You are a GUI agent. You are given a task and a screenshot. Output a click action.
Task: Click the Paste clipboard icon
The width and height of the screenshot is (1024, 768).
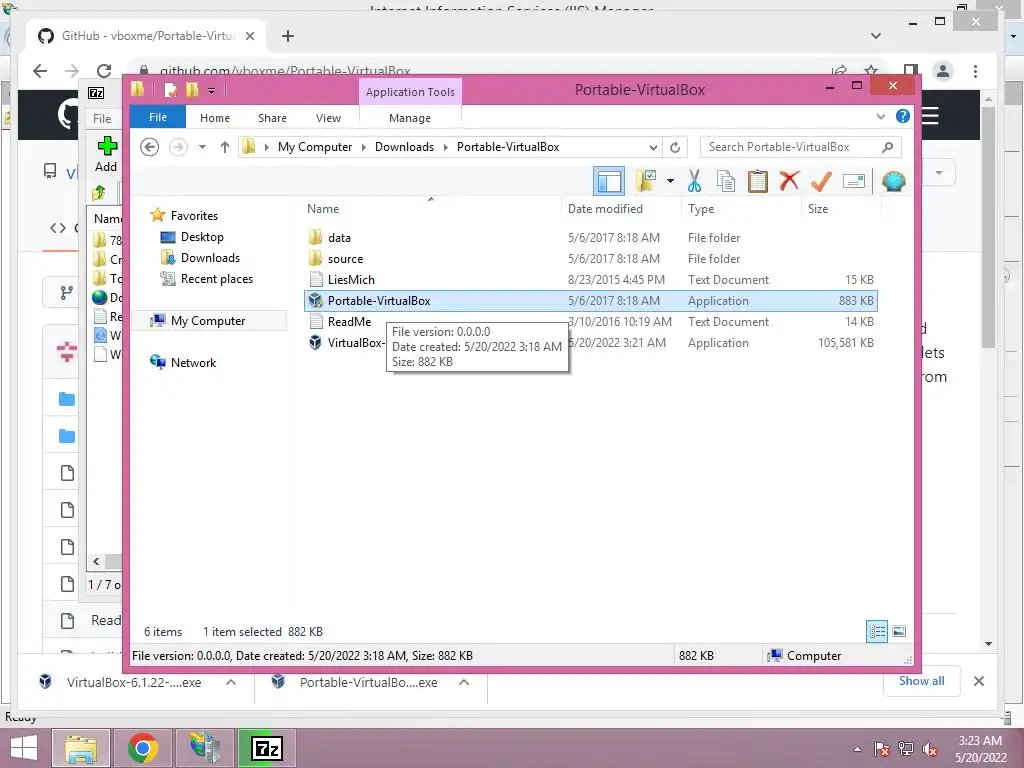758,181
